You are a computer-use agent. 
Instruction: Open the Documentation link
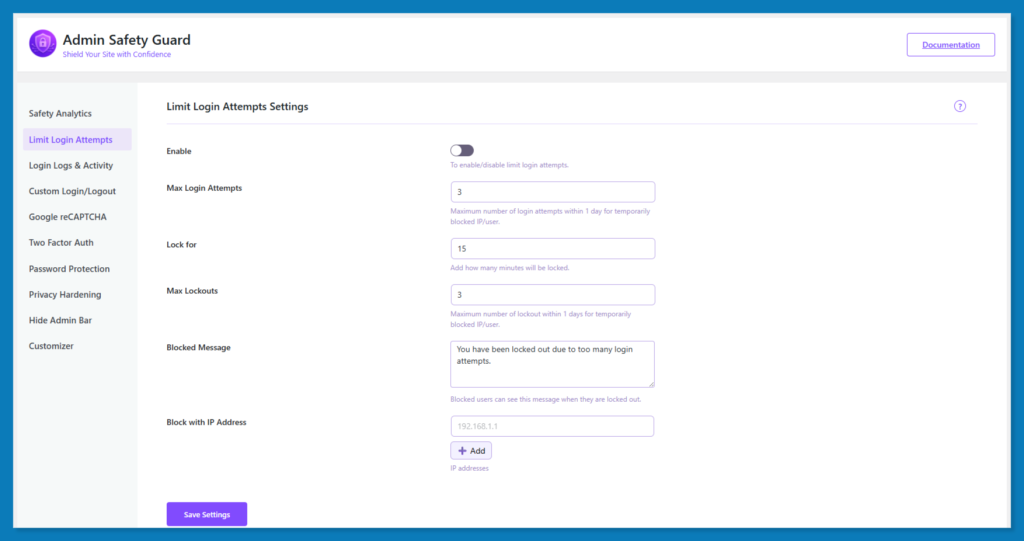tap(951, 45)
